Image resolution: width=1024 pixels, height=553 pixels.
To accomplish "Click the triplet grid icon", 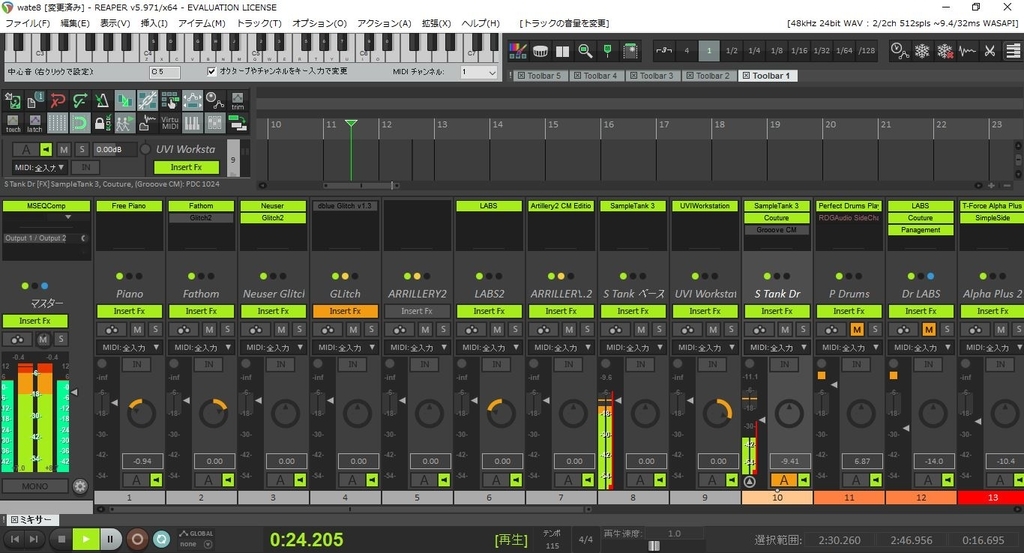I will pos(664,51).
